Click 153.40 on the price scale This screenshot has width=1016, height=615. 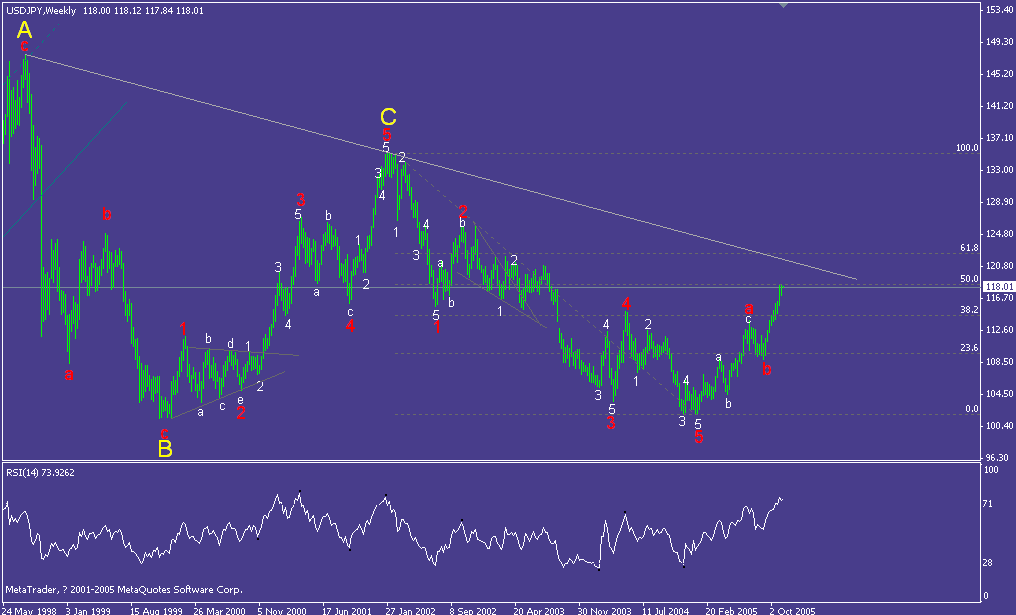[x=999, y=10]
